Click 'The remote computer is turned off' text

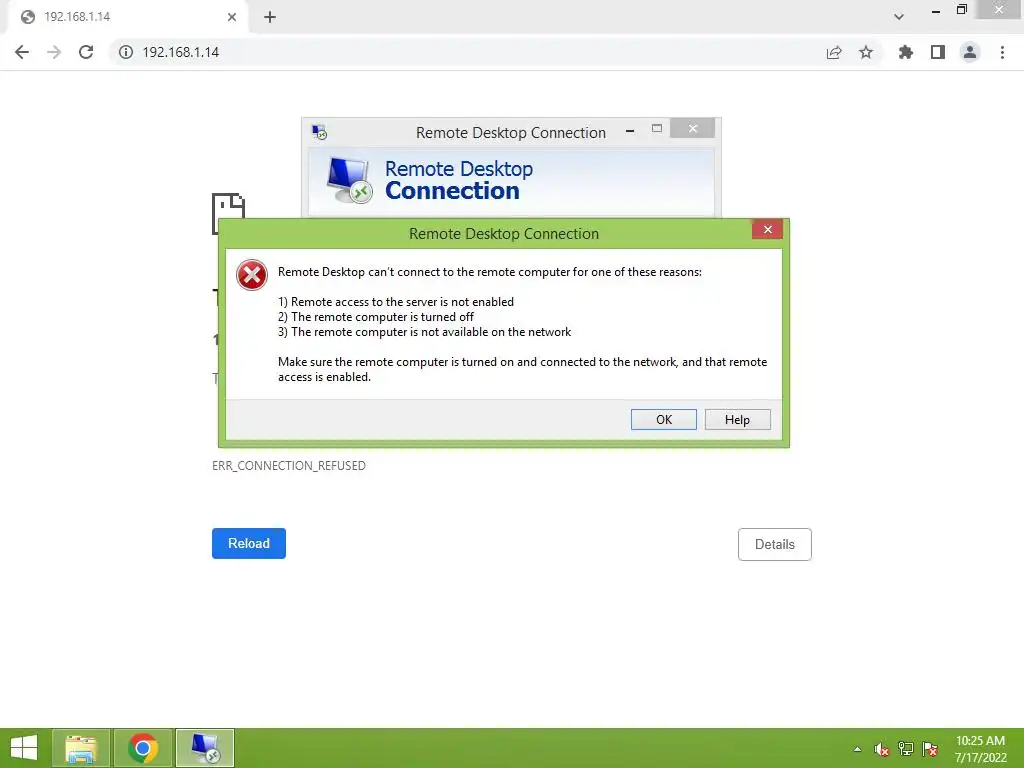click(x=383, y=317)
